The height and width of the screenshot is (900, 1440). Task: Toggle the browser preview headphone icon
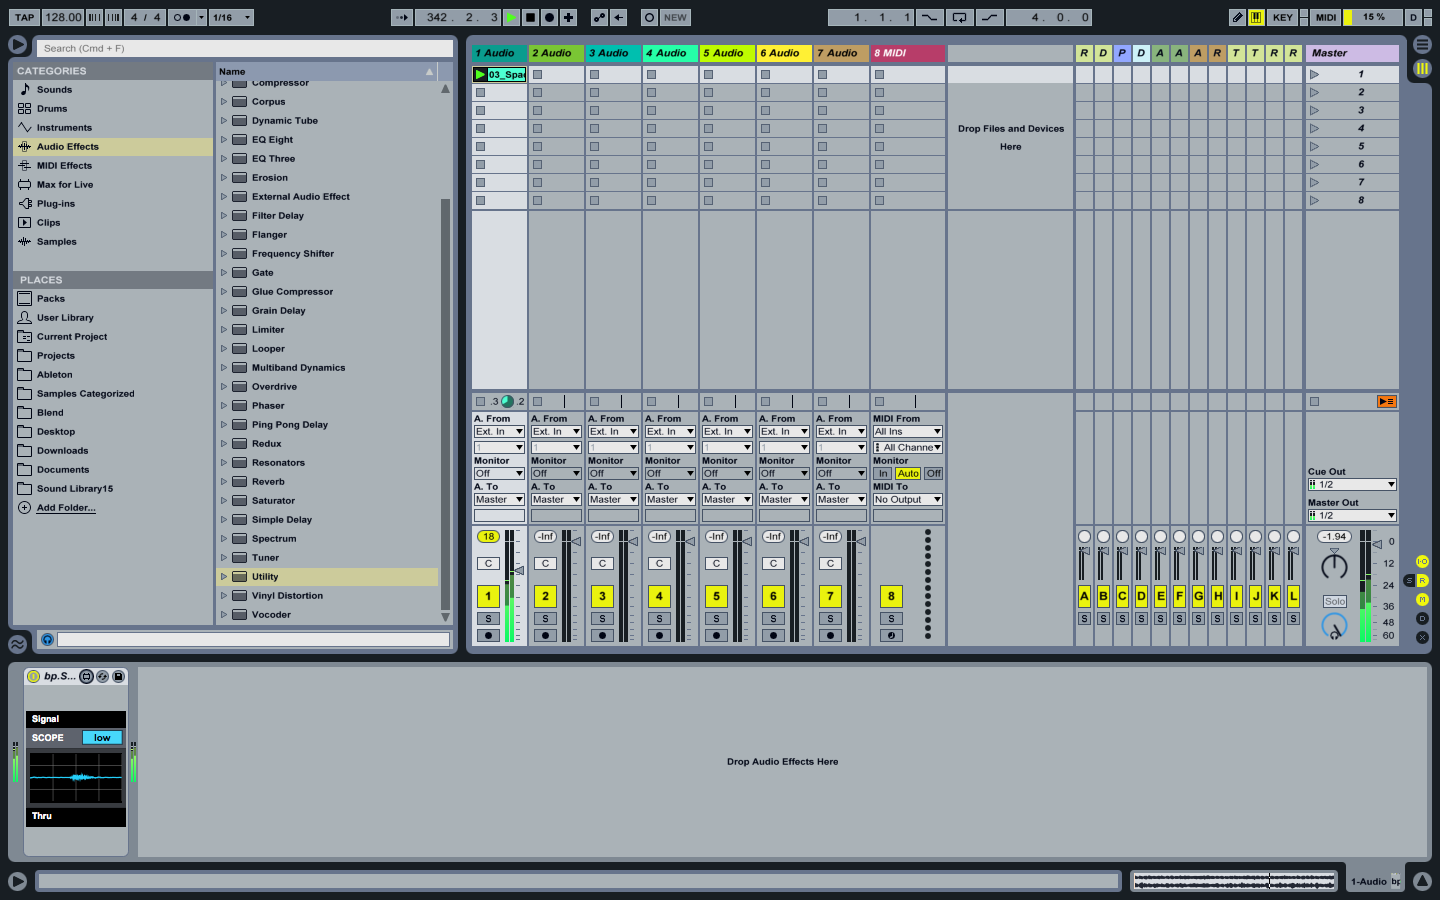pyautogui.click(x=47, y=639)
